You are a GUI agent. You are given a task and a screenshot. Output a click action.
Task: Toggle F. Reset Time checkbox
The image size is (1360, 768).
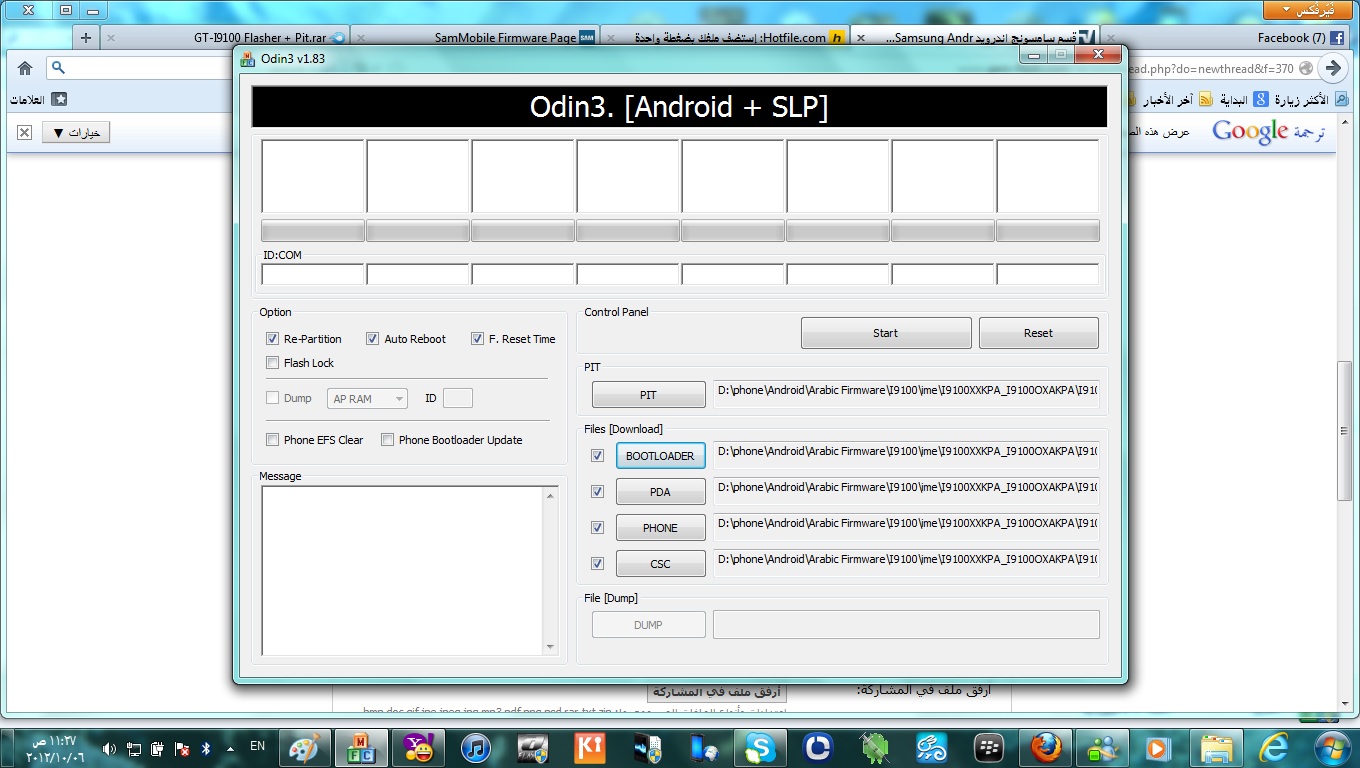point(477,339)
